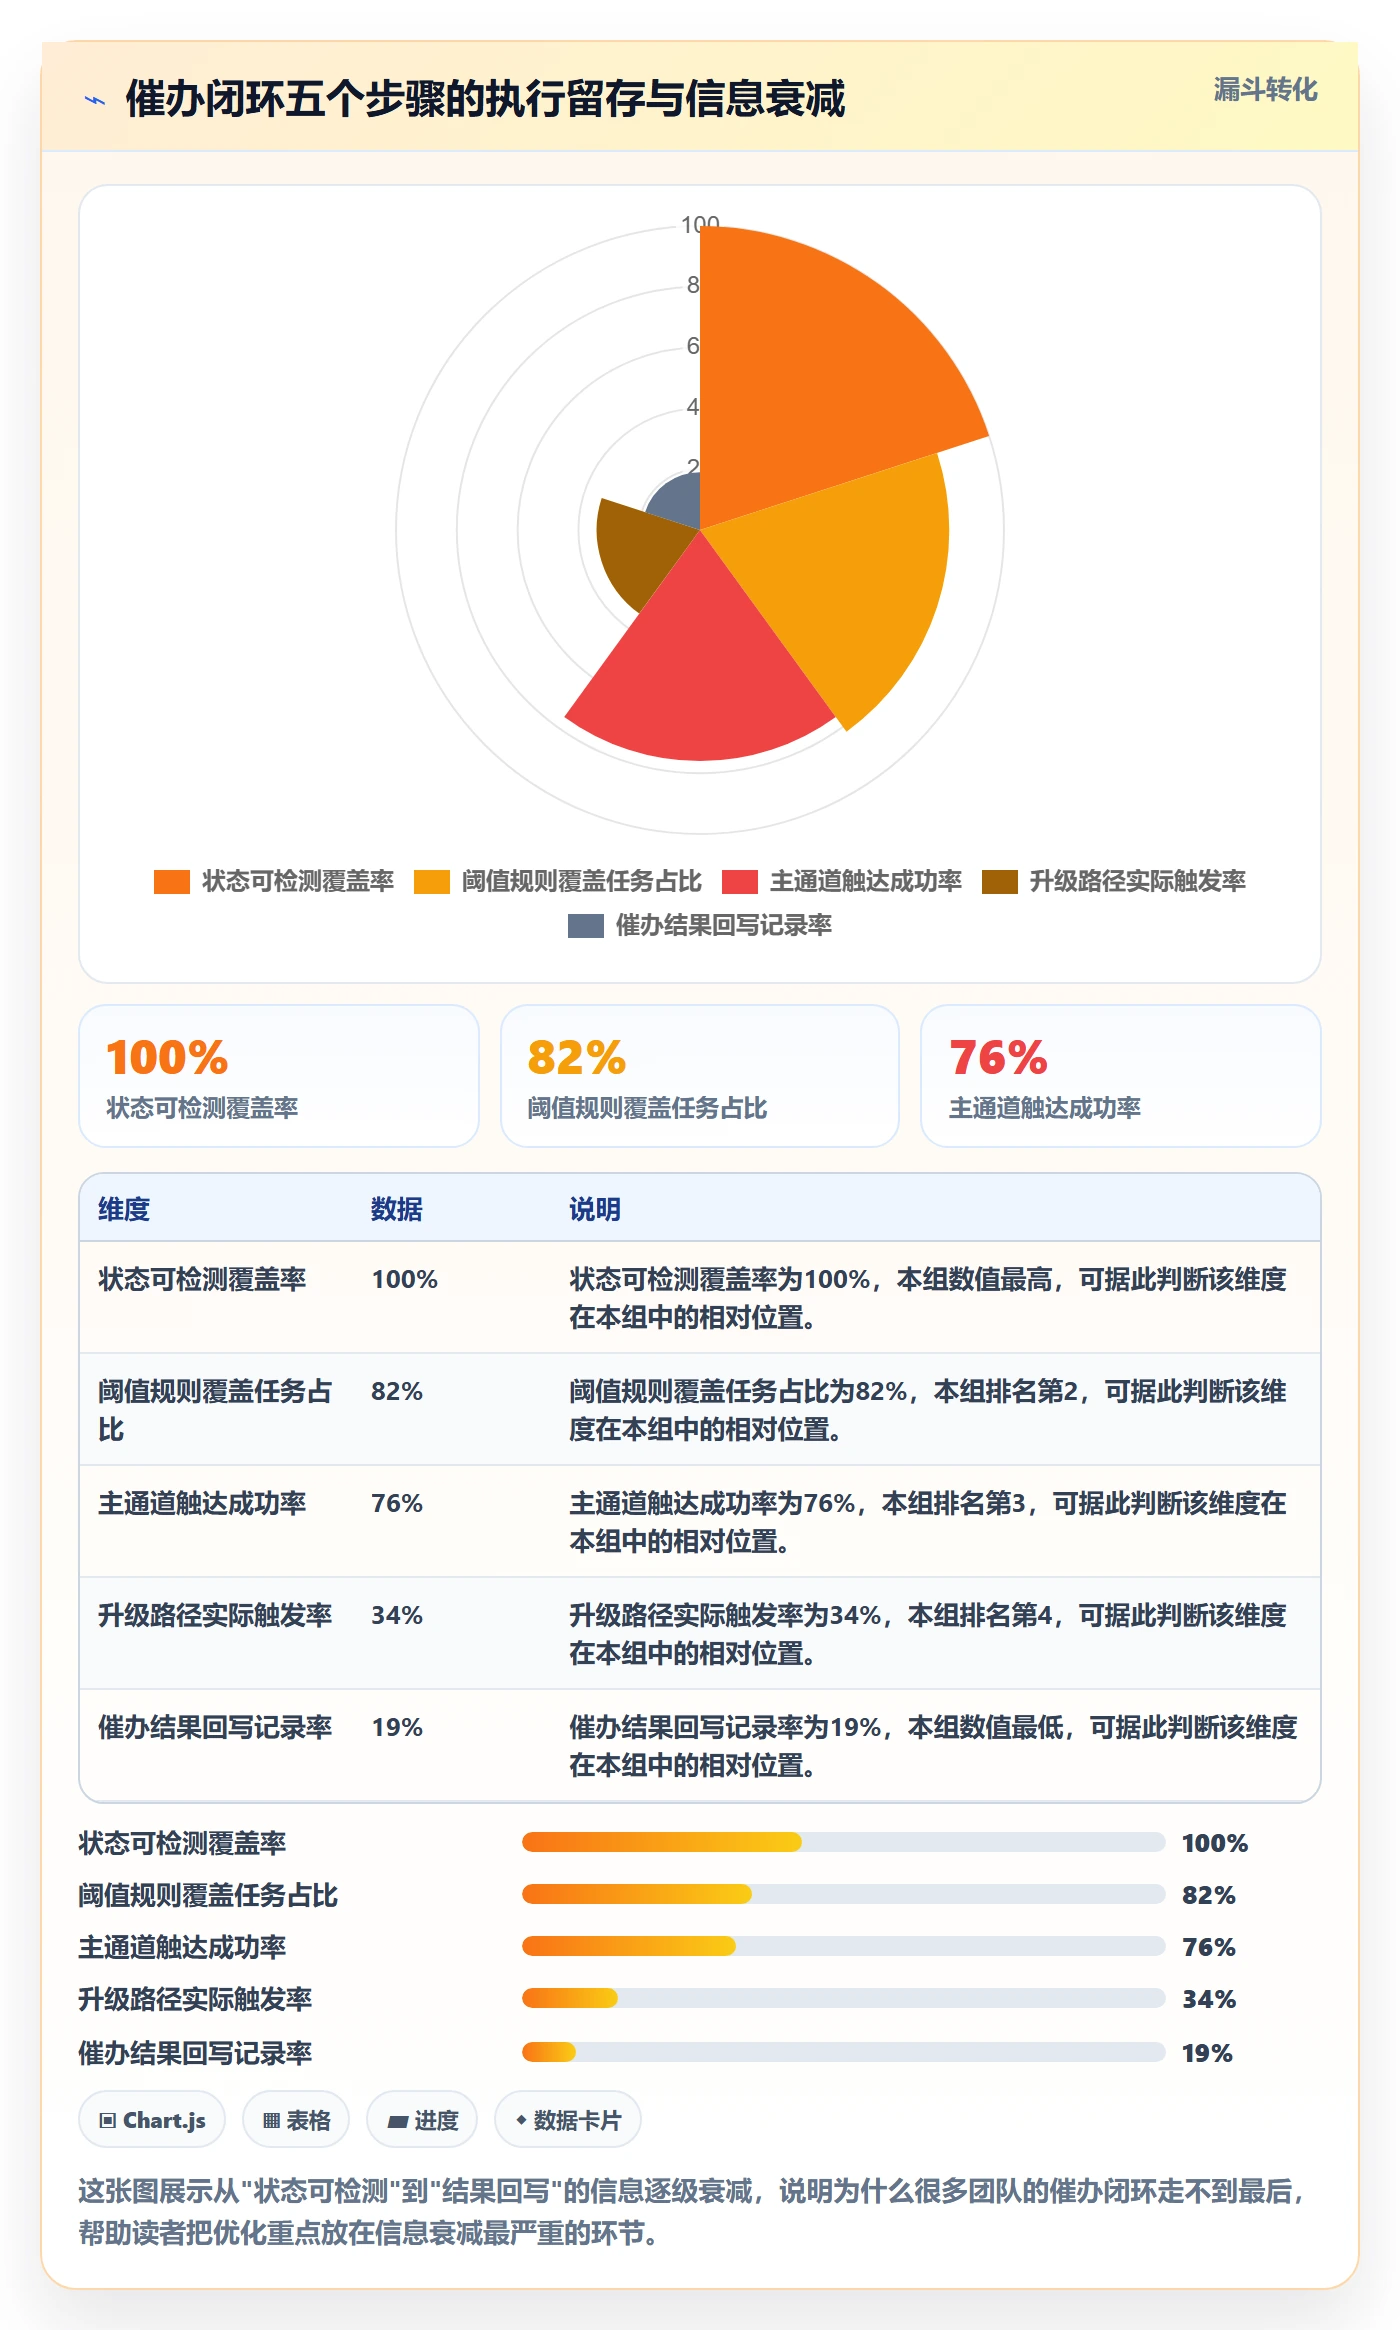Click the Chart.js tag chip

(152, 2119)
